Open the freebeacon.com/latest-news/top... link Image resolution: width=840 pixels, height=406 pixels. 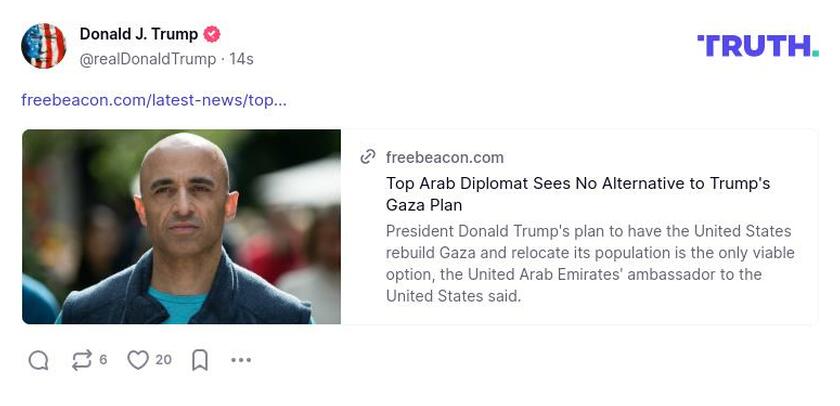click(x=154, y=100)
